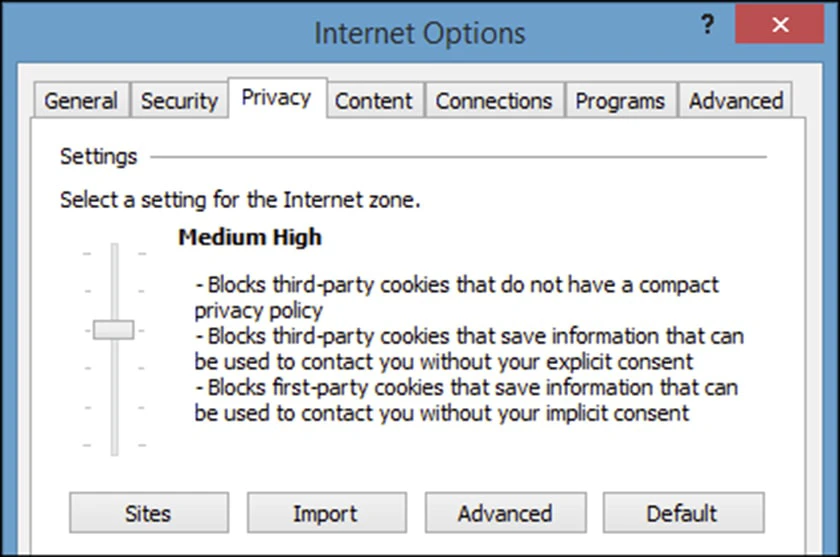Click the slider track at the bottommost notch
Image resolution: width=840 pixels, height=557 pixels.
click(114, 445)
